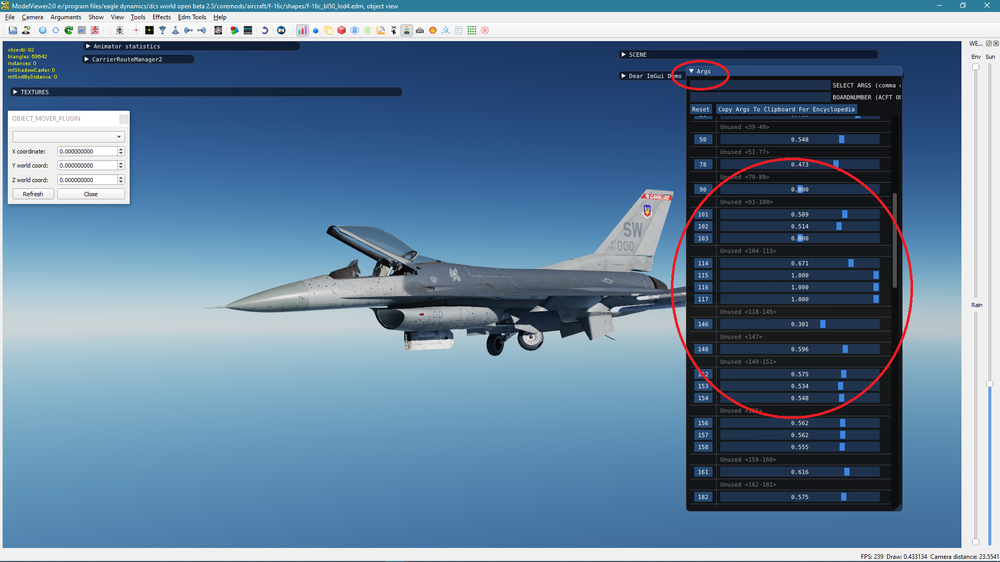Open the Tools menu
This screenshot has width=1000, height=562.
tap(138, 17)
